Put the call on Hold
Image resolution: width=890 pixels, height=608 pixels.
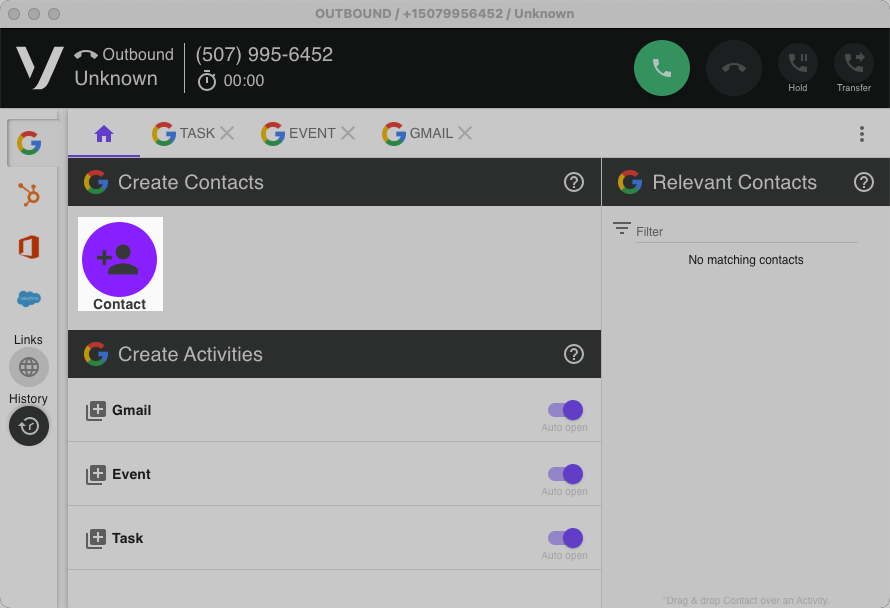tap(797, 64)
